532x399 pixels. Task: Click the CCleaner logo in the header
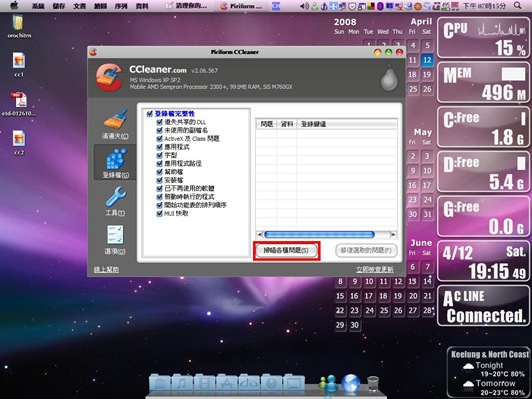[x=109, y=77]
